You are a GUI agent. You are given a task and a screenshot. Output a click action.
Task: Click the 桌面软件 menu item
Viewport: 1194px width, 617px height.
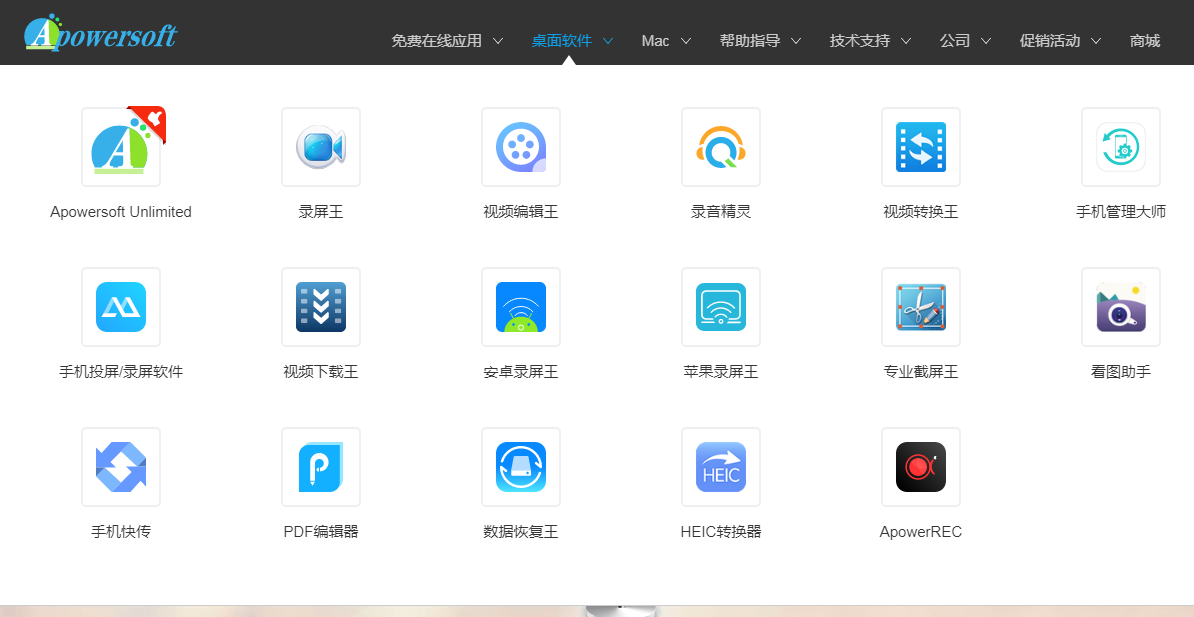[x=561, y=41]
